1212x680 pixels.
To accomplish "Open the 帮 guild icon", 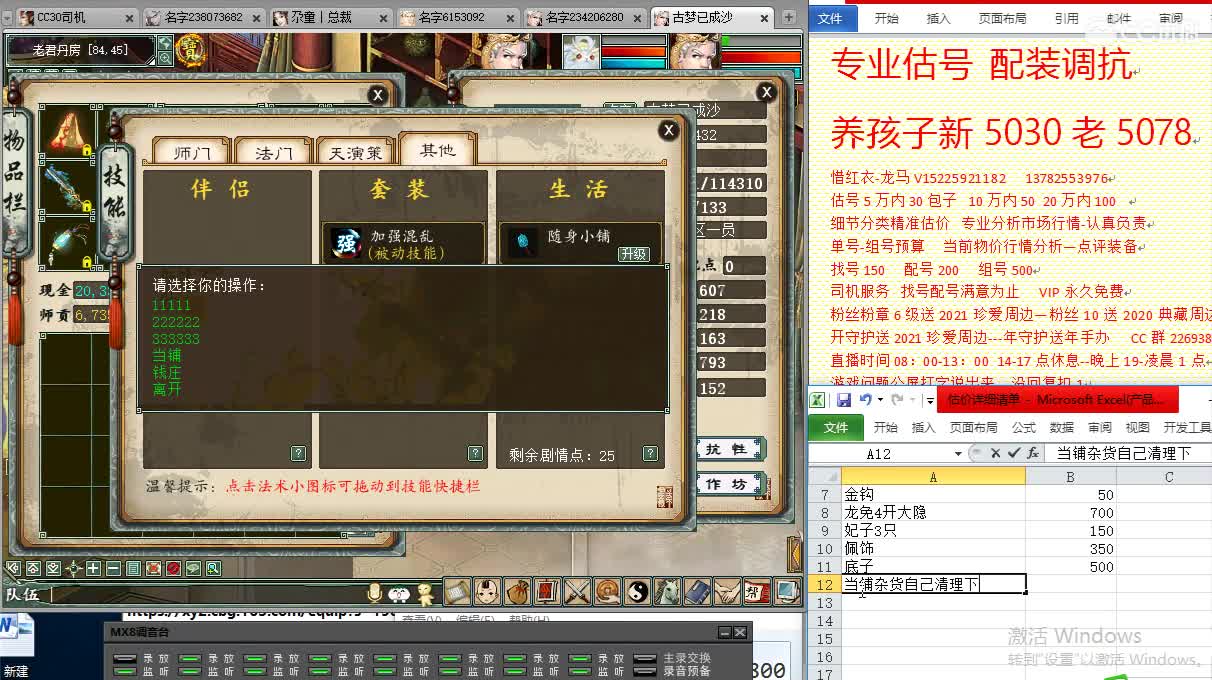I will pyautogui.click(x=757, y=592).
